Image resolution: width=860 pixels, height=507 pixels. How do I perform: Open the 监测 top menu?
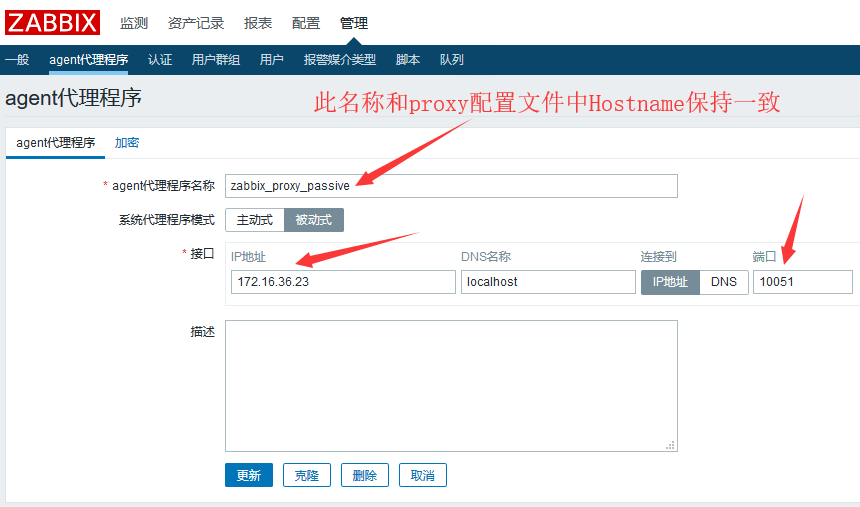(x=134, y=23)
